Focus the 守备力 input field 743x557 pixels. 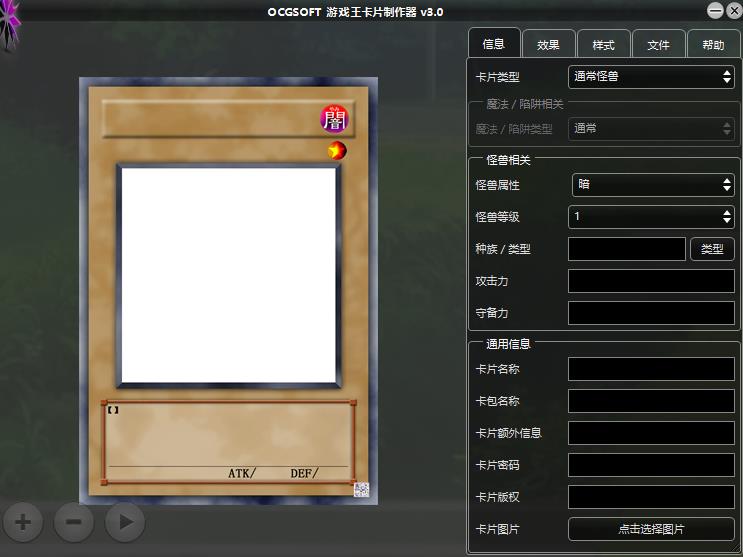point(651,313)
